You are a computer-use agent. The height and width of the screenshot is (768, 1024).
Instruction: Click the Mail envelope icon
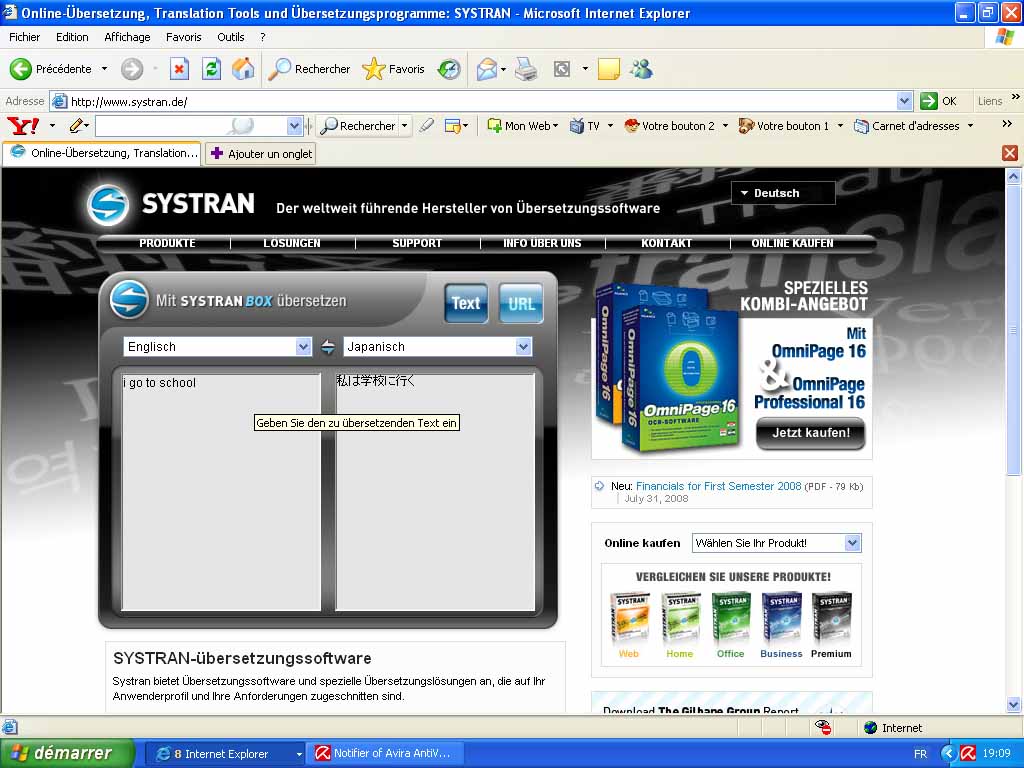(487, 69)
